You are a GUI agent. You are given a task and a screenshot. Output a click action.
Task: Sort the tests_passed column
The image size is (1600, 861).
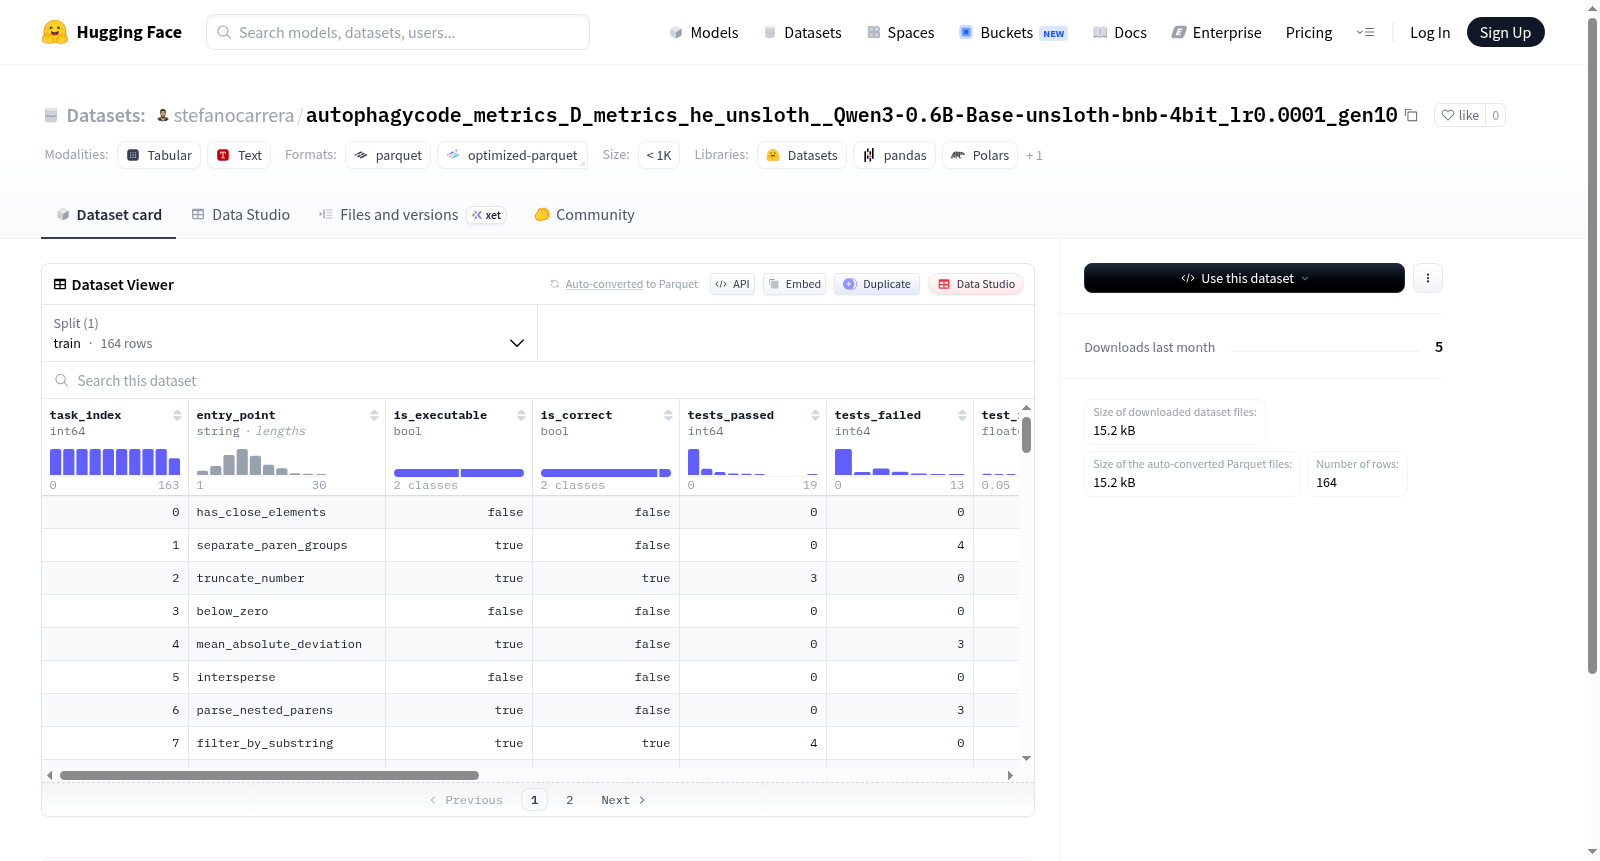coord(815,415)
